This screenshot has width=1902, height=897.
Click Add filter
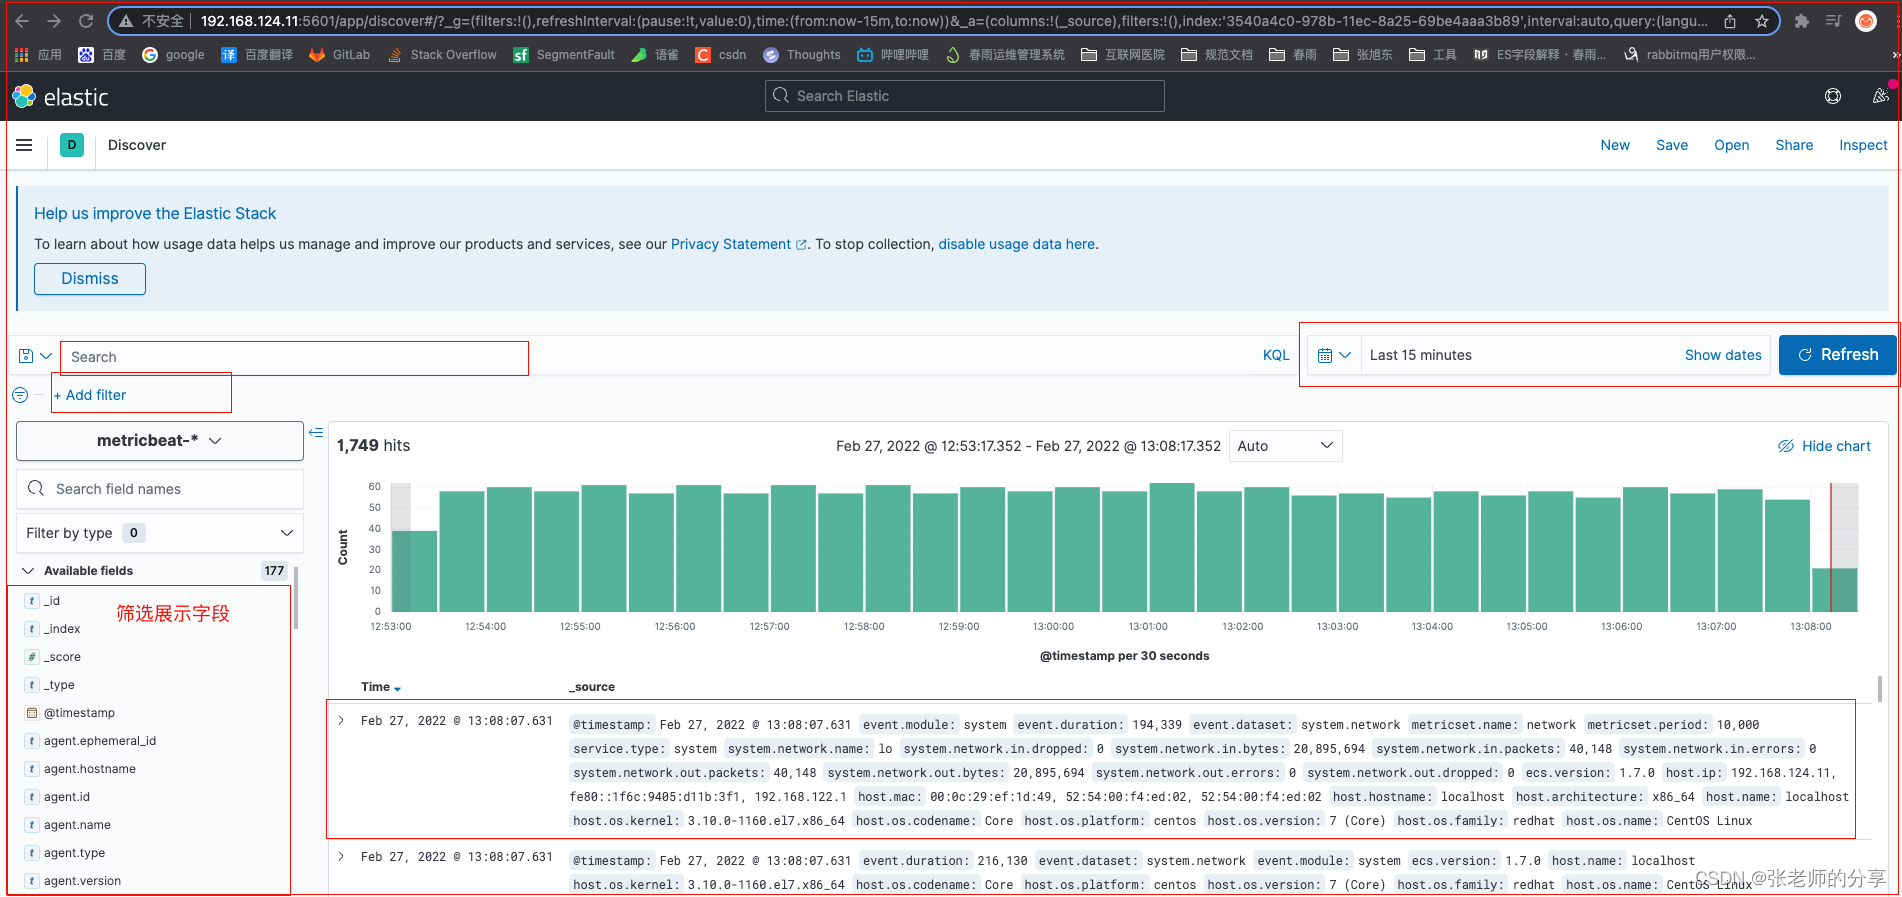click(91, 395)
